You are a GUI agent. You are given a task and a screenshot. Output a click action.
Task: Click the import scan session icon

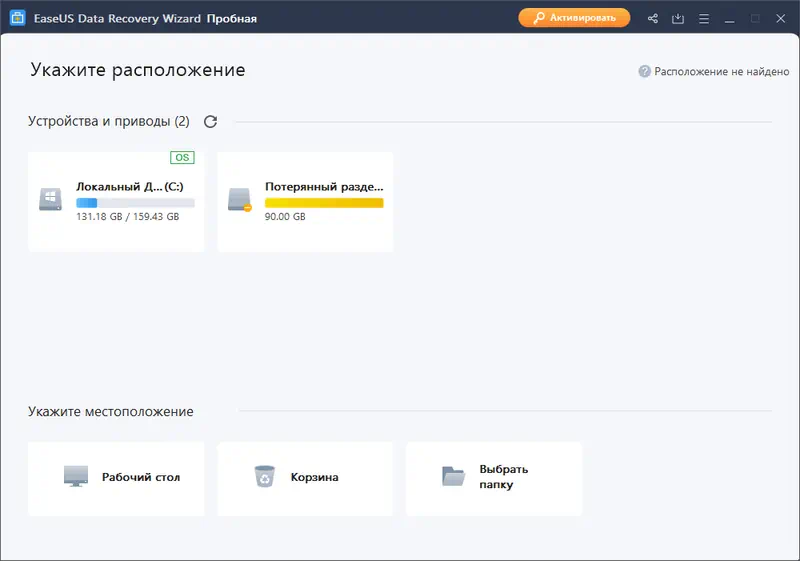pyautogui.click(x=678, y=18)
